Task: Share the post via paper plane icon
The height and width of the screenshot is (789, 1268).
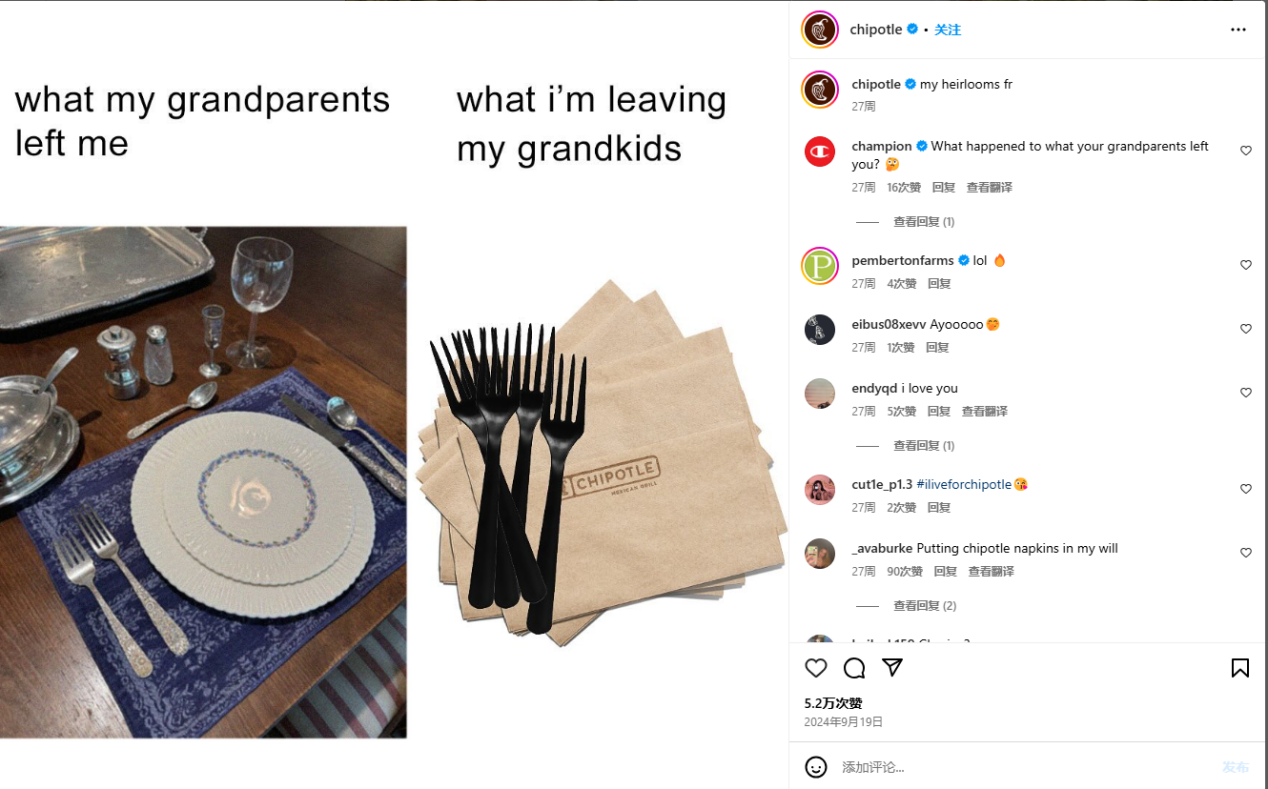Action: (x=892, y=667)
